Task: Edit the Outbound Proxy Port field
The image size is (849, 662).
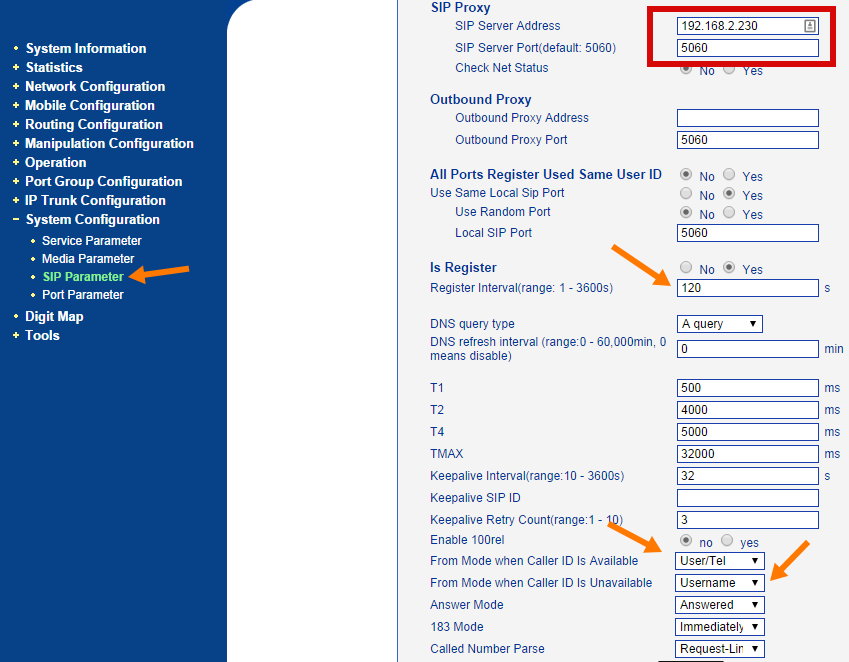Action: (747, 140)
